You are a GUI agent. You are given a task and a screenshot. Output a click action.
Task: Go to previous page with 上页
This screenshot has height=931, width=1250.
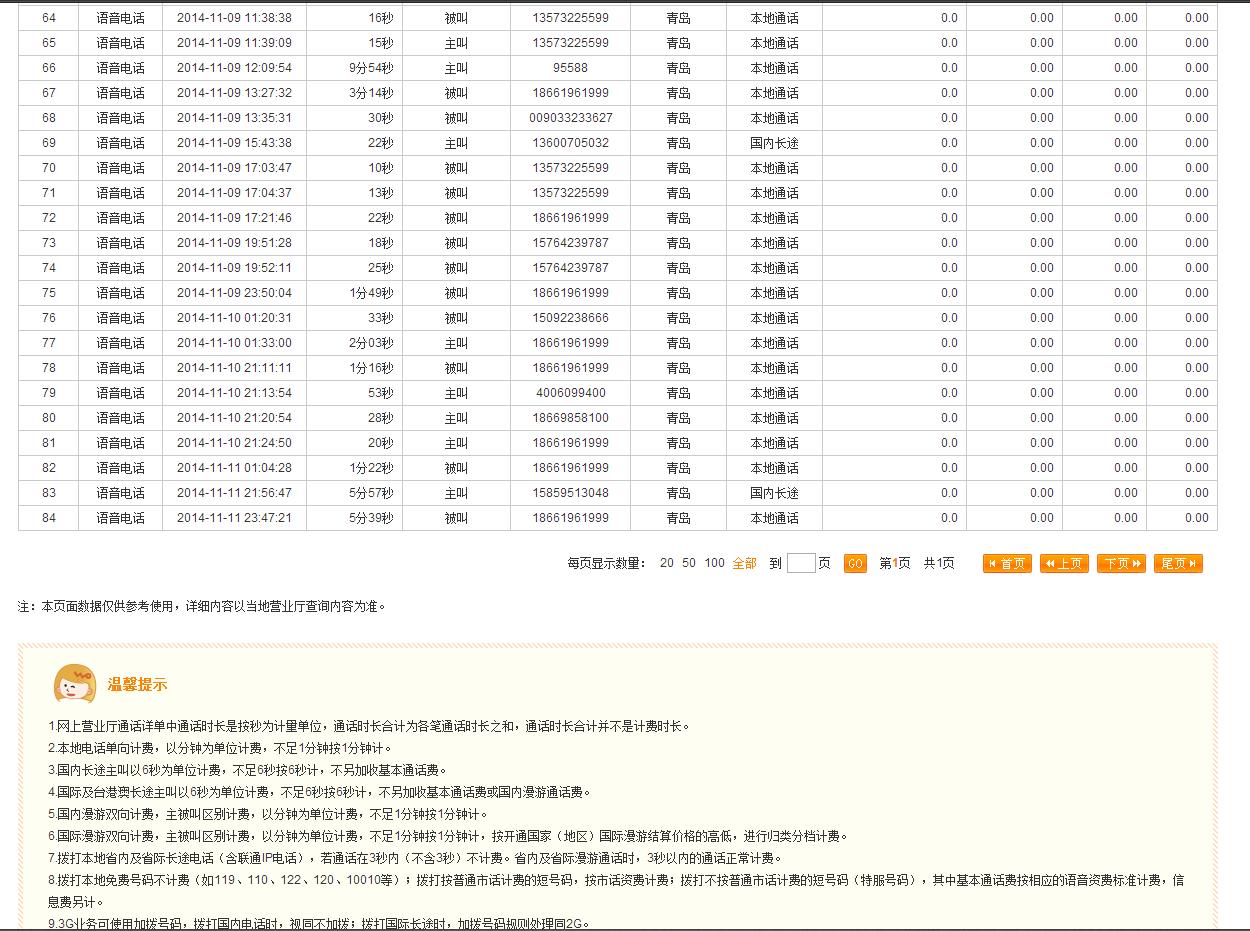1064,563
